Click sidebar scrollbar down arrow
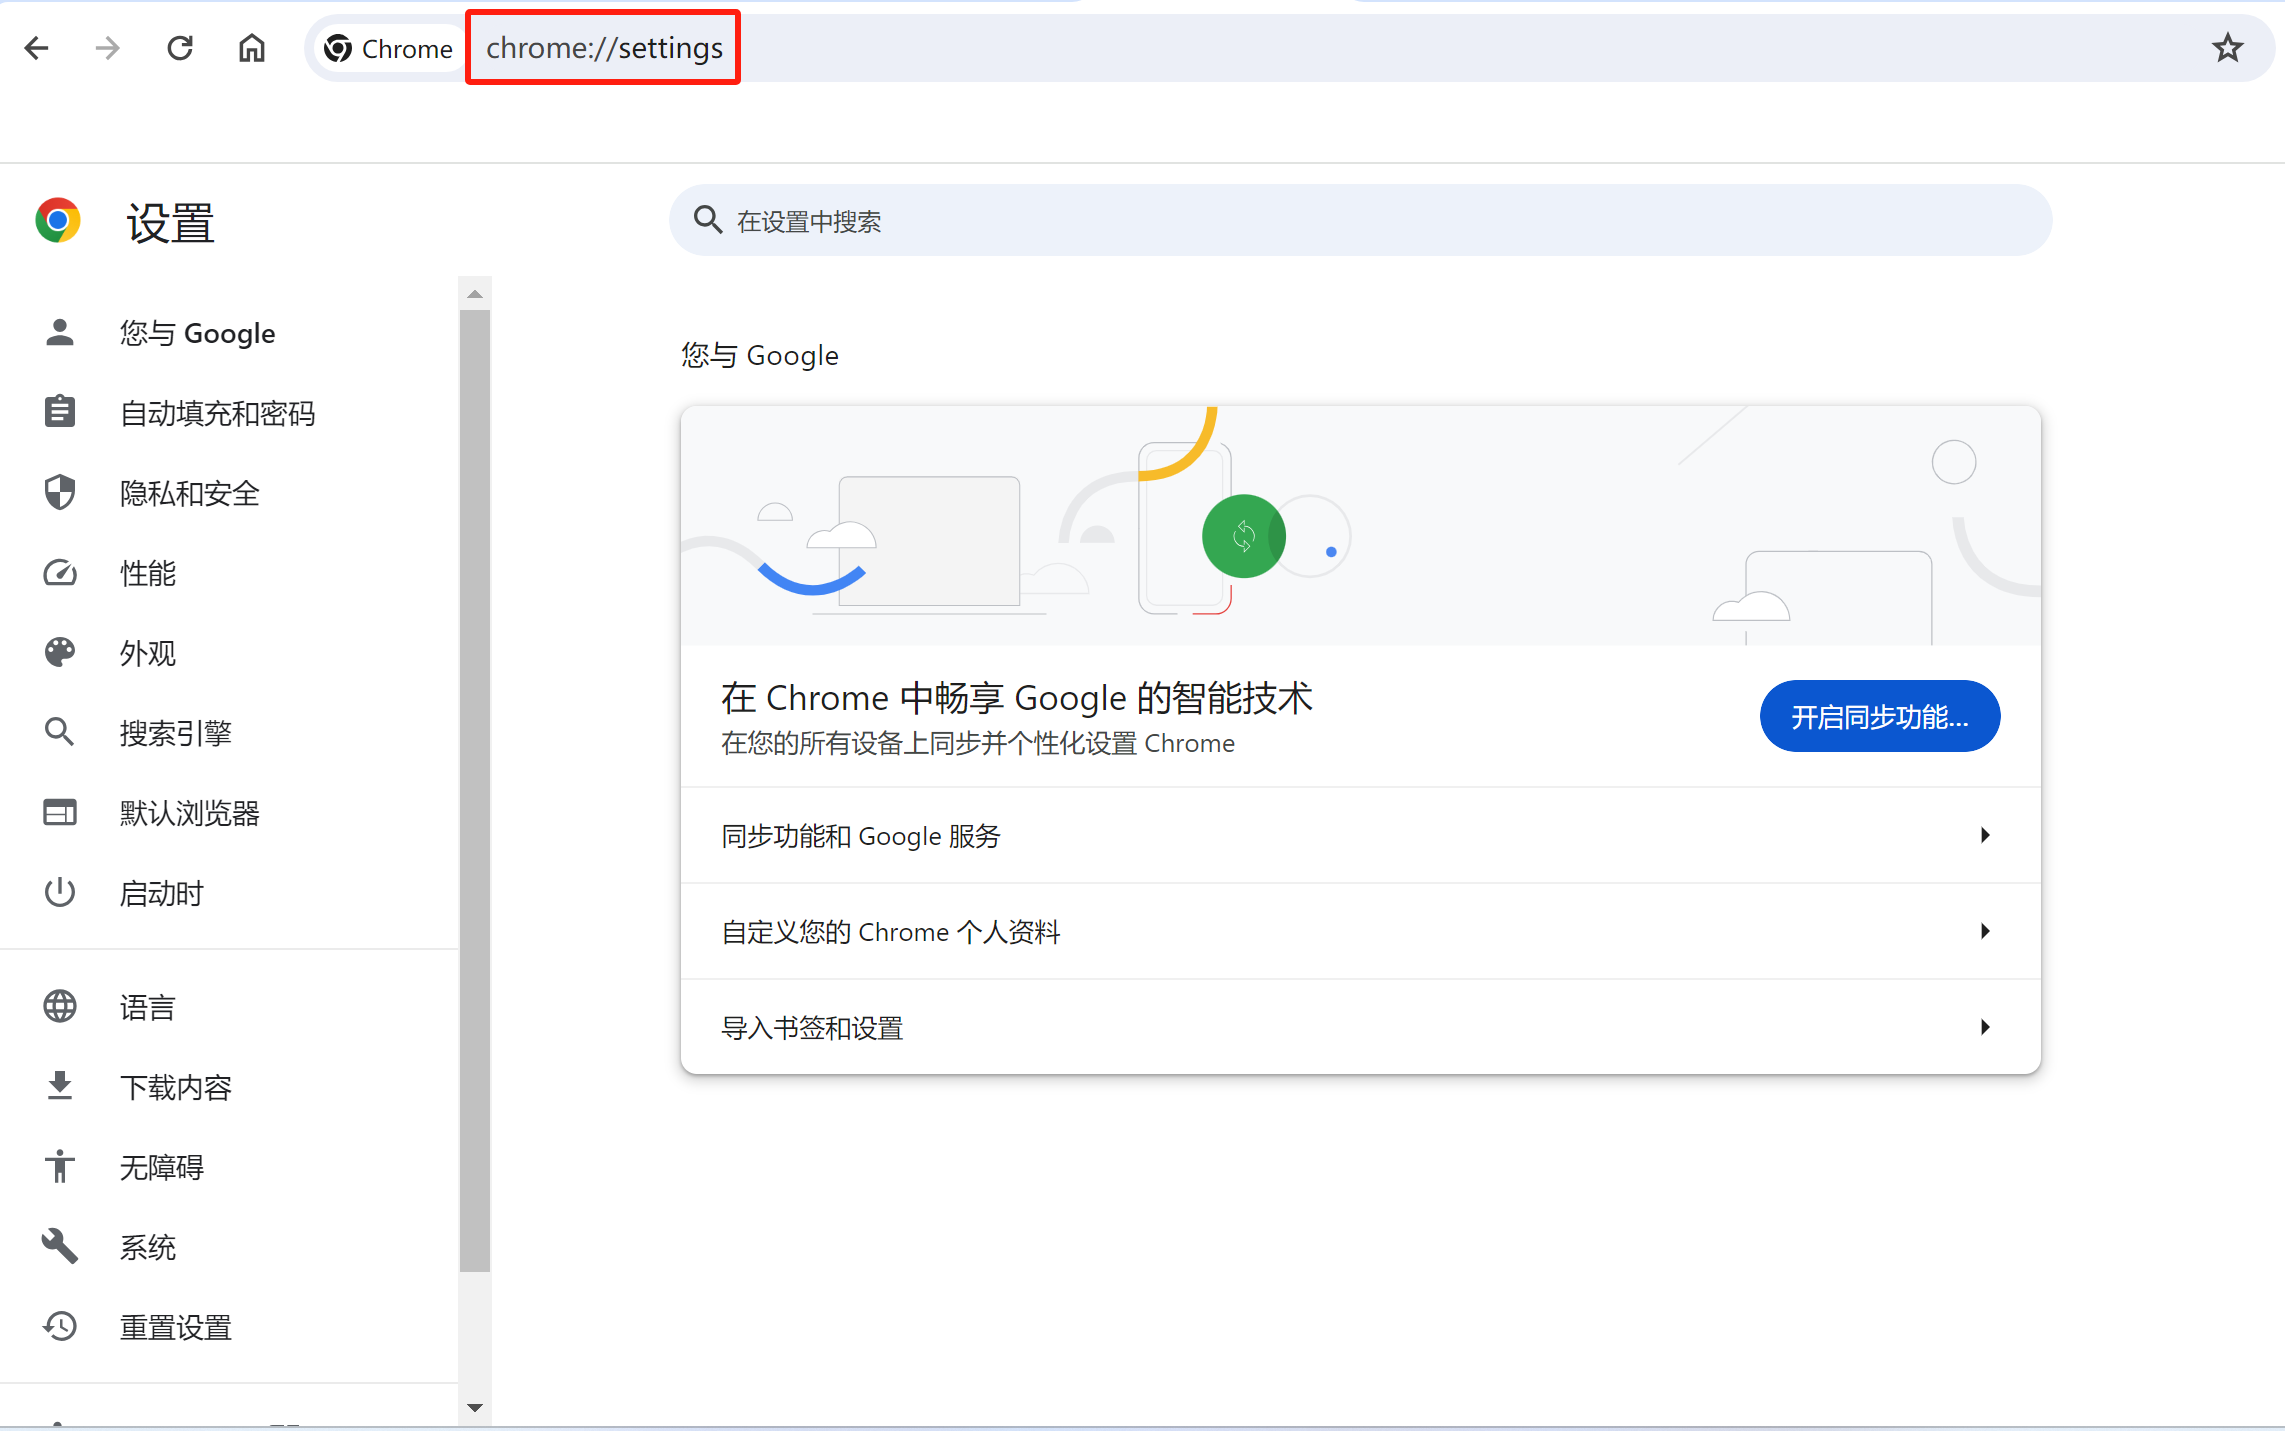The image size is (2285, 1431). (x=475, y=1408)
